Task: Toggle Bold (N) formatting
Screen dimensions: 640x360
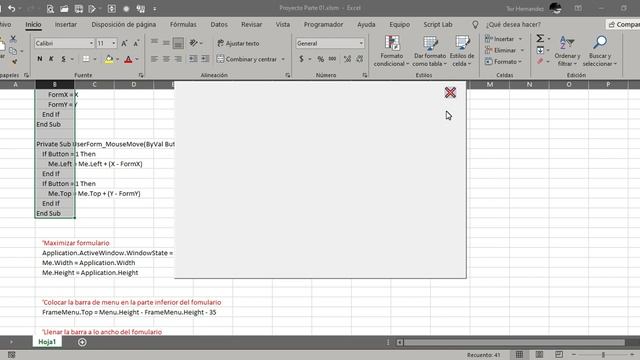Action: point(40,59)
